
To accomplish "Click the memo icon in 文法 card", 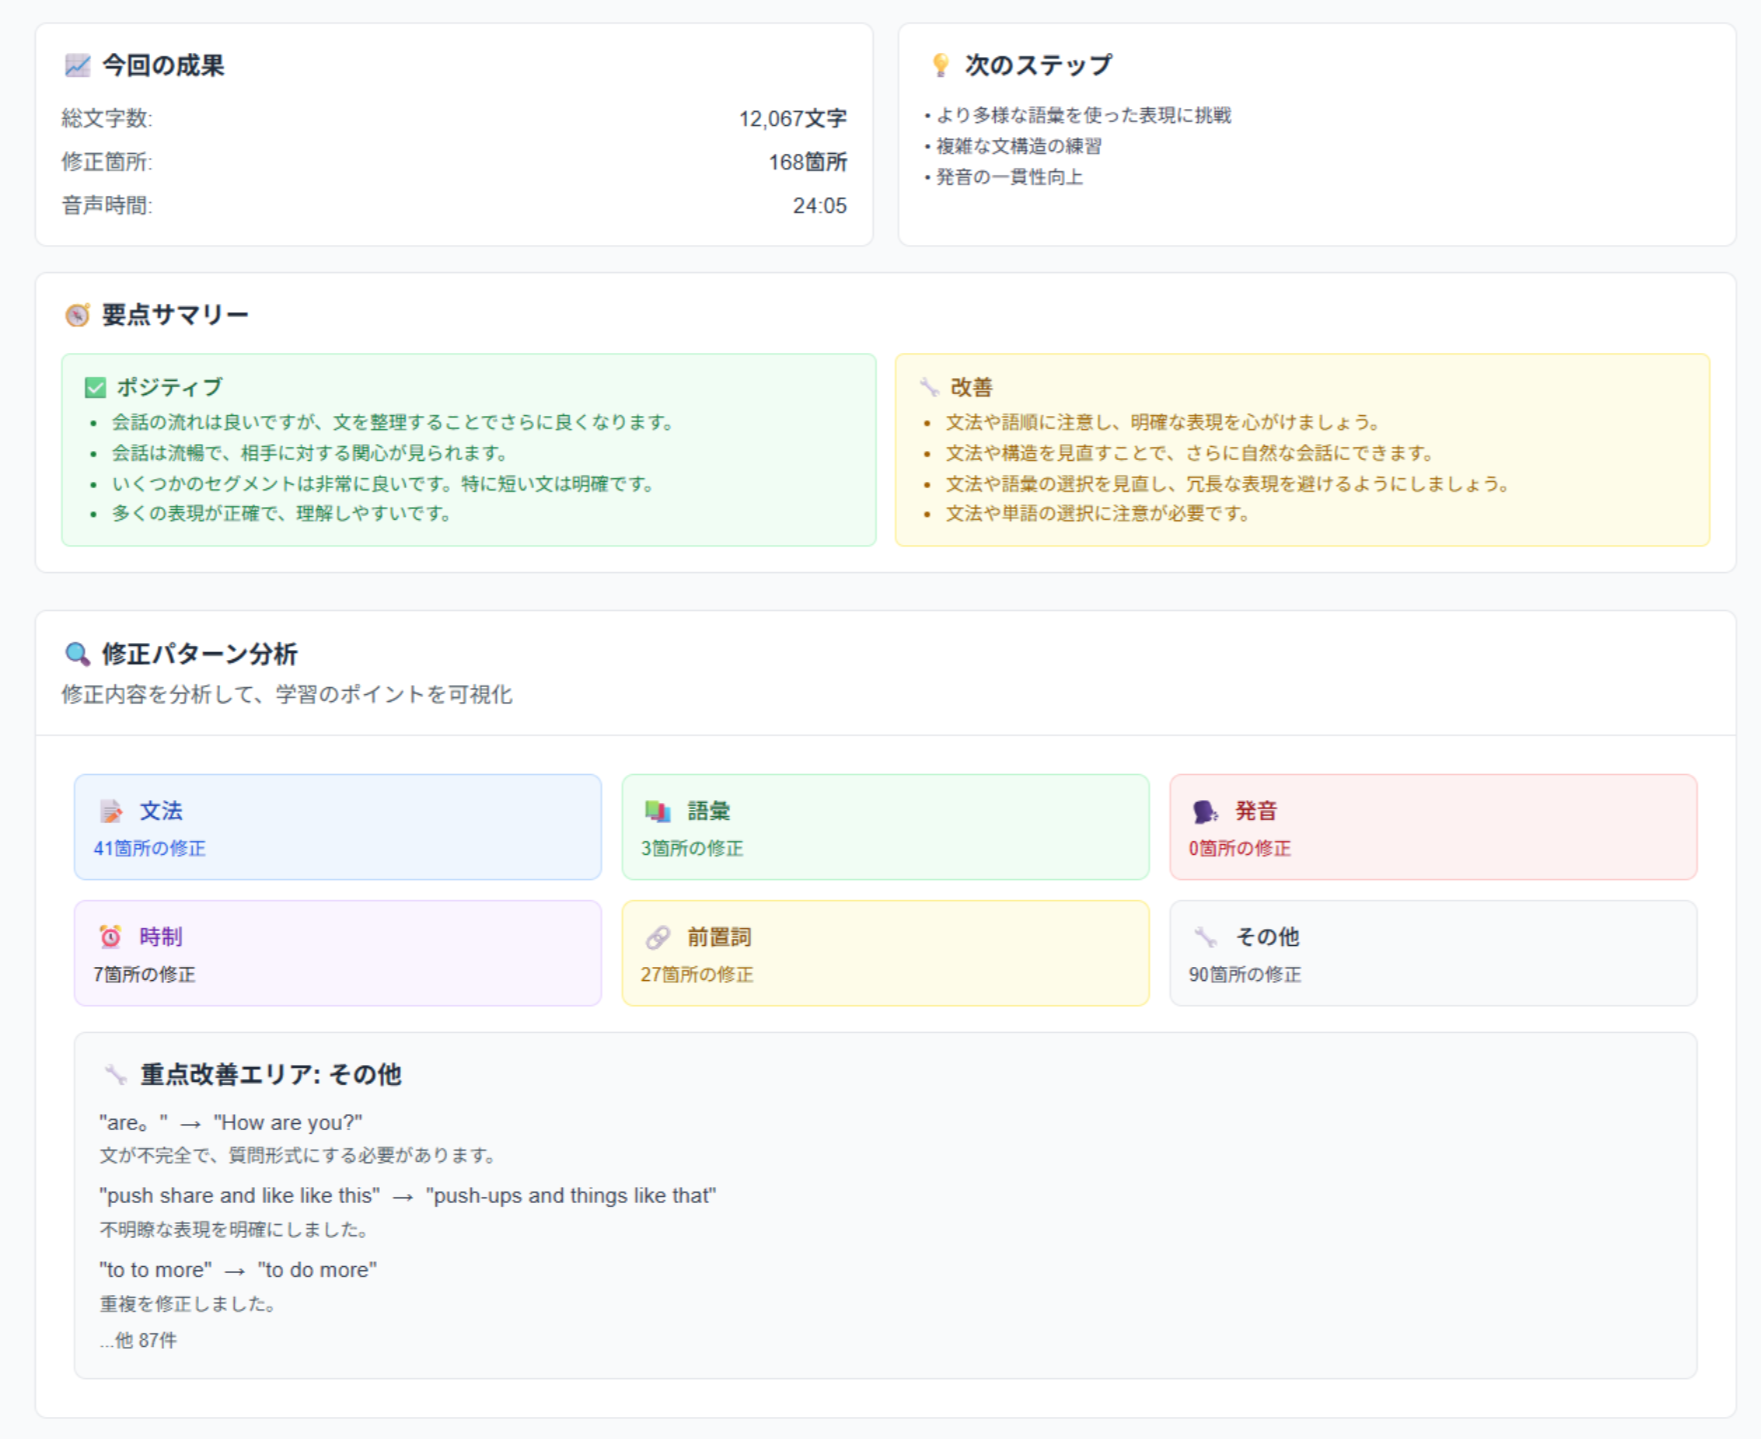I will (111, 811).
